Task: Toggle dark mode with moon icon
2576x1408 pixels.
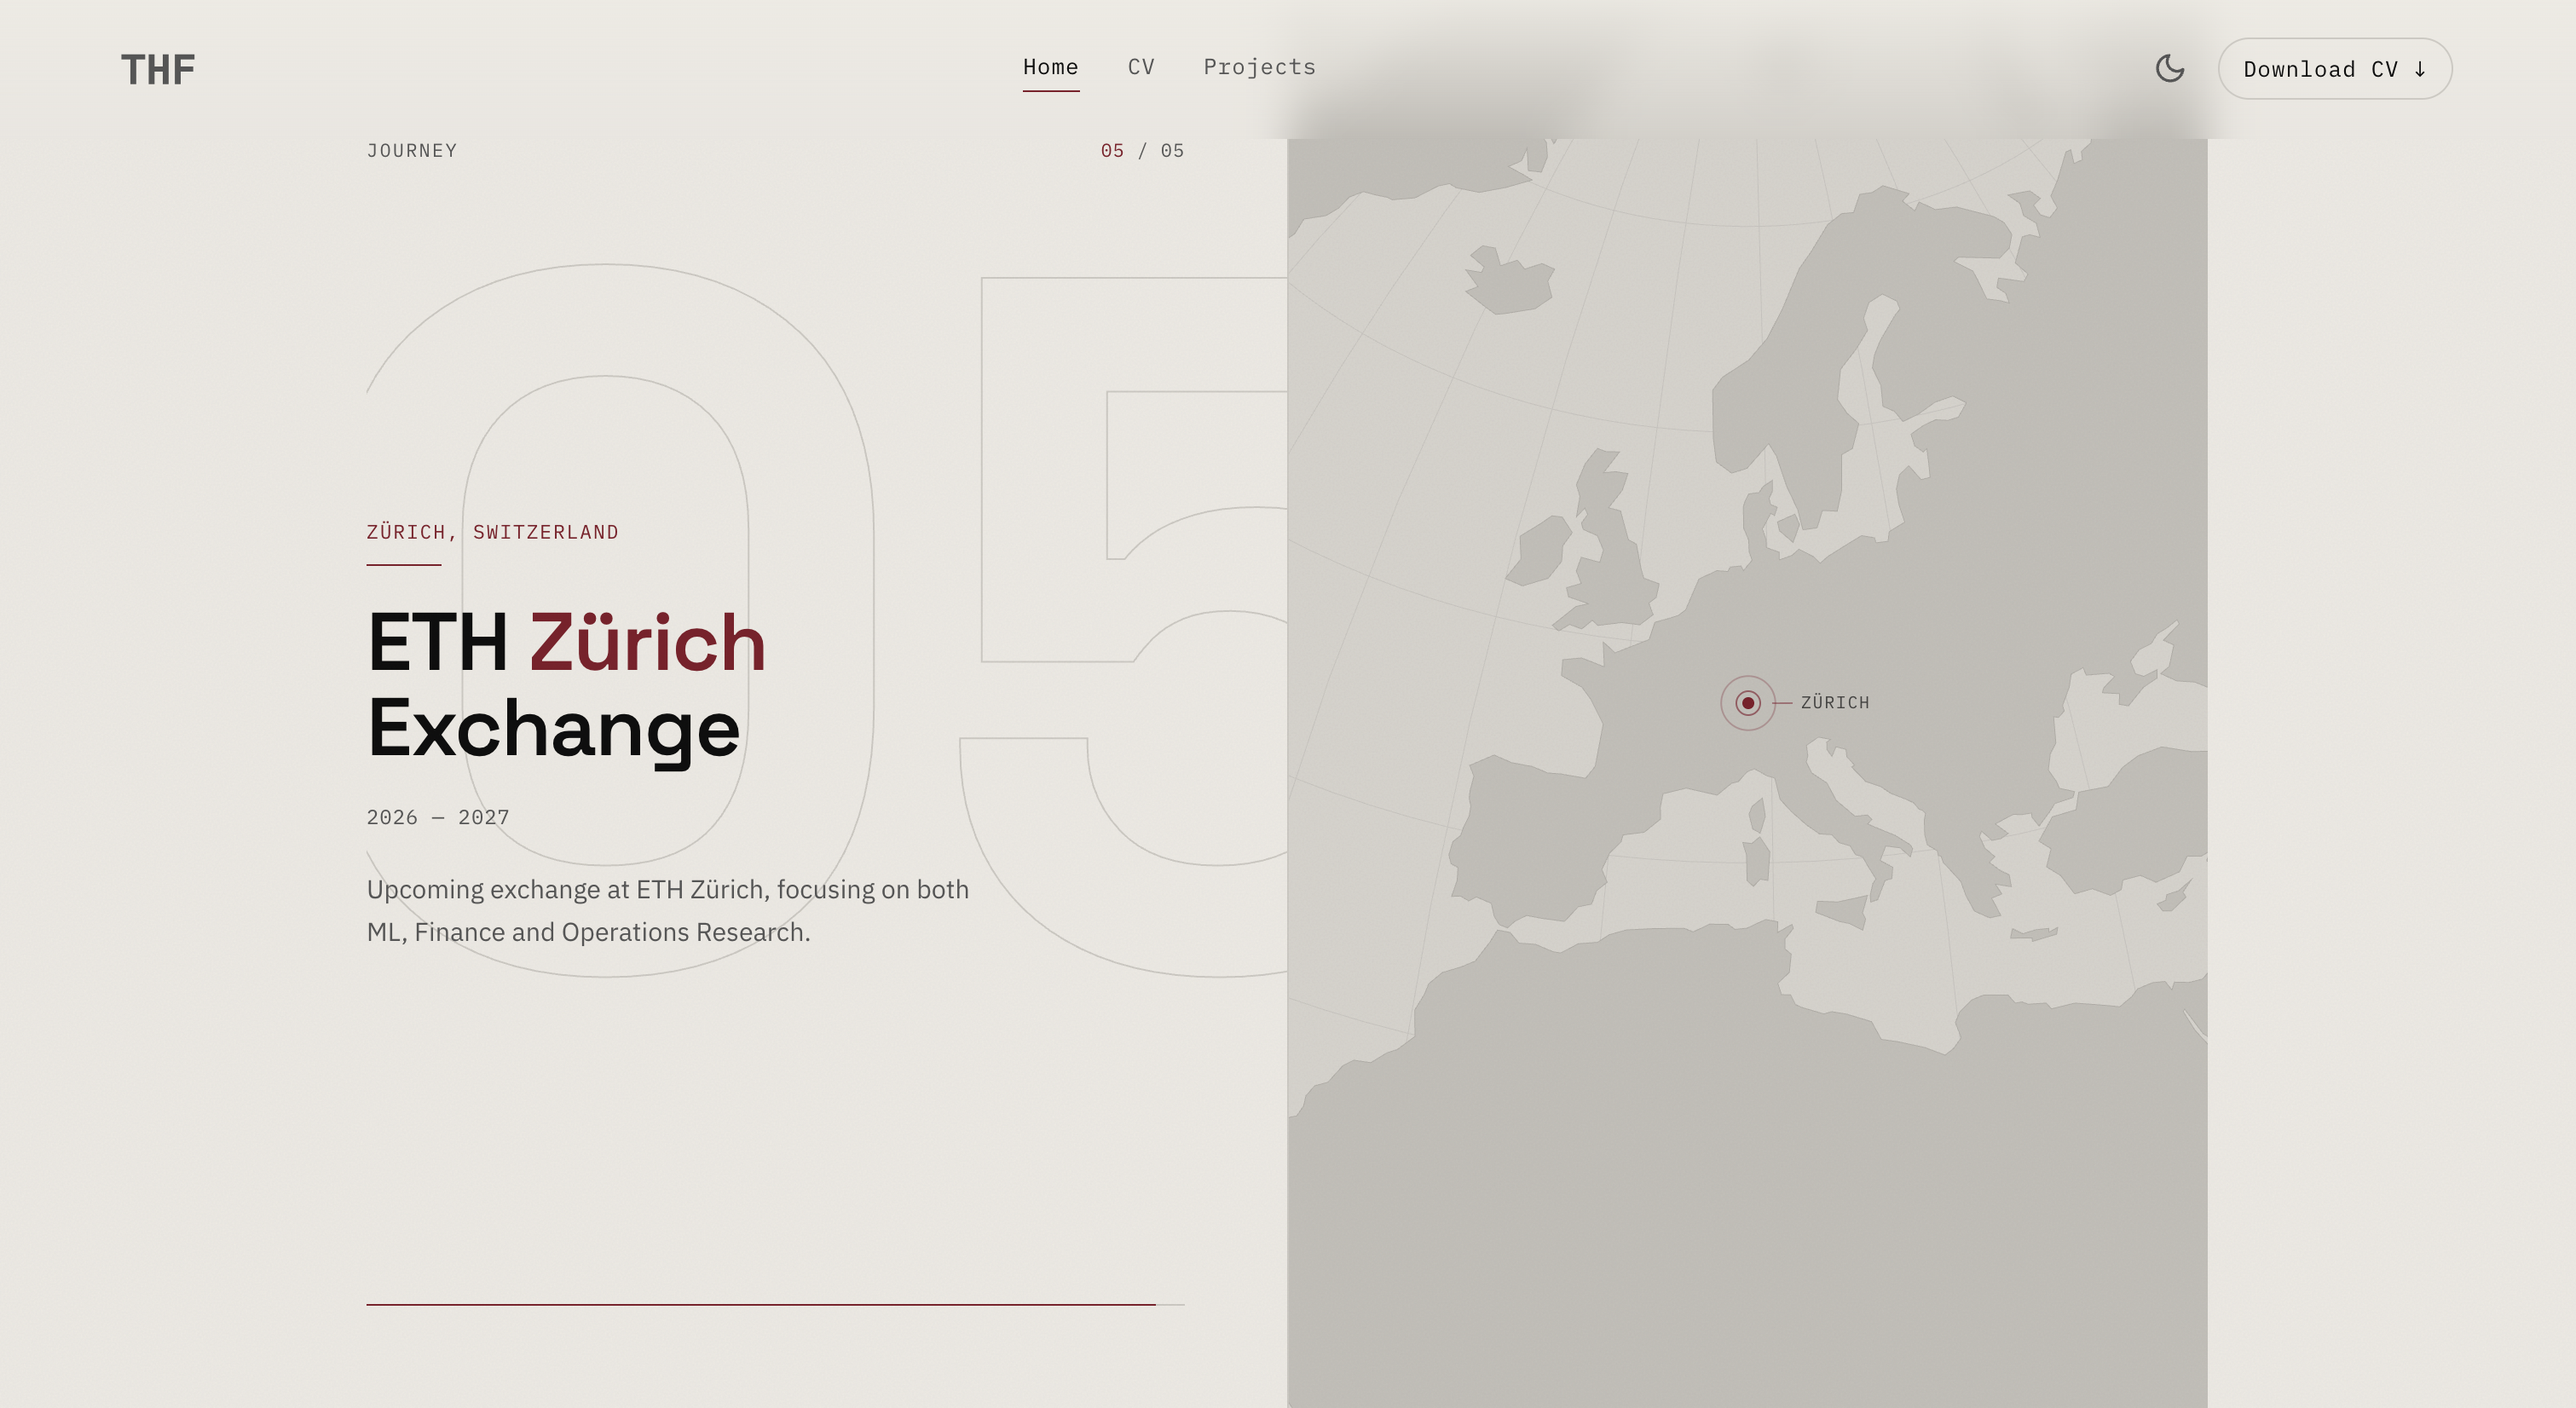Action: coord(2169,69)
